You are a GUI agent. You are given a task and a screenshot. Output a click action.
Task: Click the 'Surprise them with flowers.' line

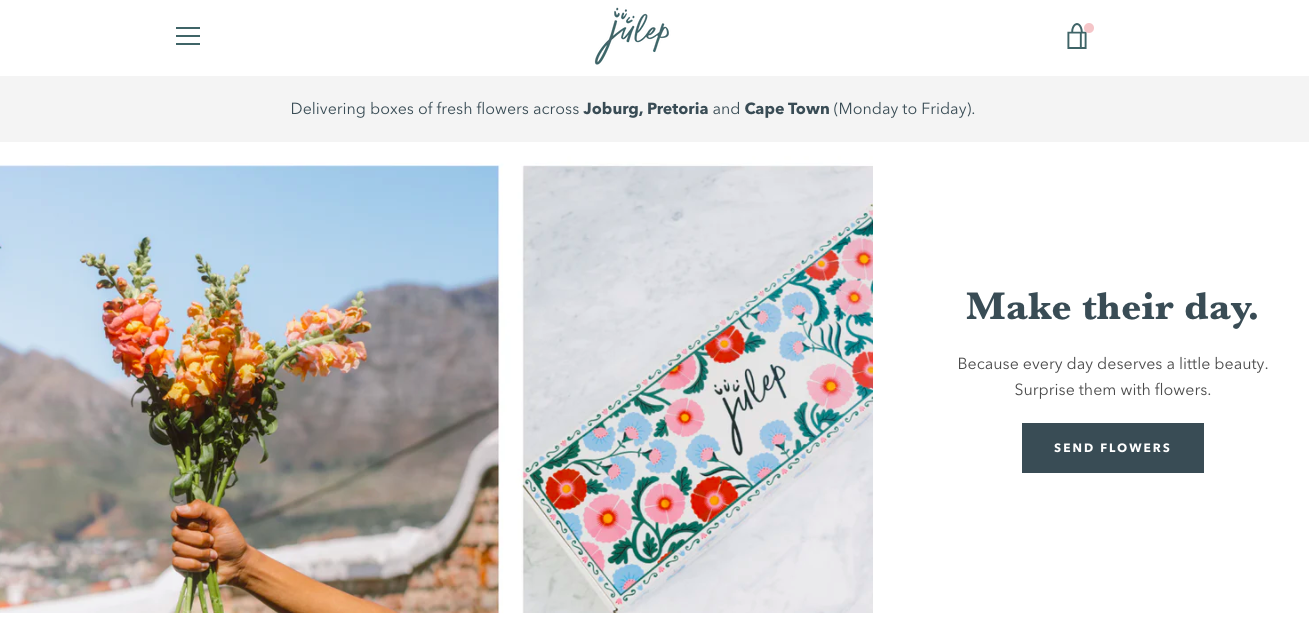click(1112, 390)
